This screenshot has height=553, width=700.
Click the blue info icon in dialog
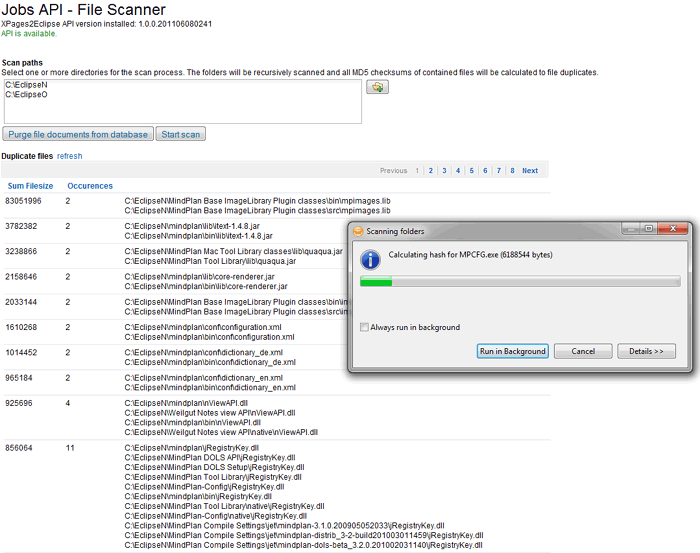[x=370, y=259]
